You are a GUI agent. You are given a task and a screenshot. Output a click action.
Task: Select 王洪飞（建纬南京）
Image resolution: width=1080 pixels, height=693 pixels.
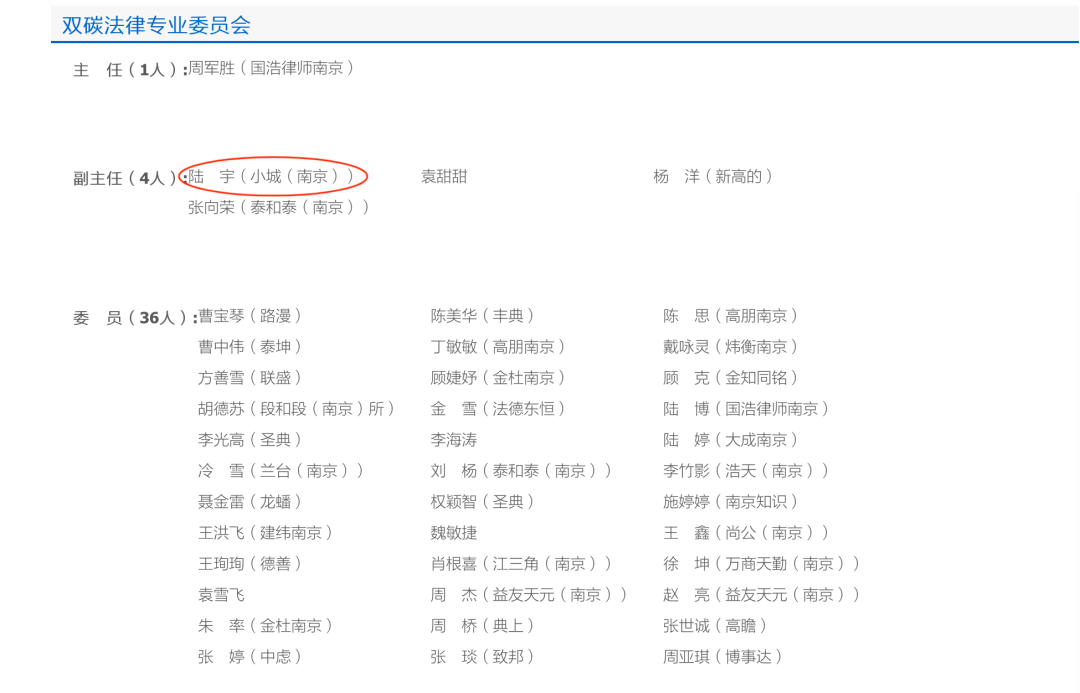click(266, 533)
